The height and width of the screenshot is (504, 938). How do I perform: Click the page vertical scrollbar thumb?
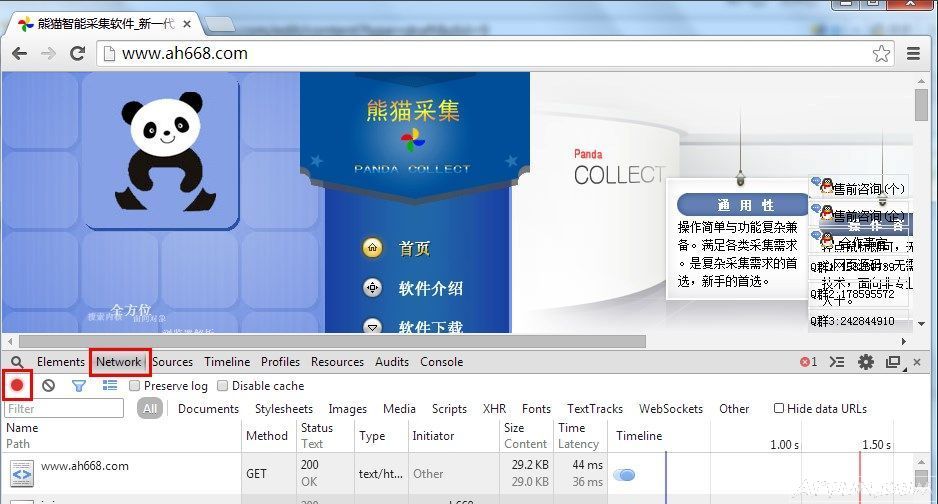(921, 105)
